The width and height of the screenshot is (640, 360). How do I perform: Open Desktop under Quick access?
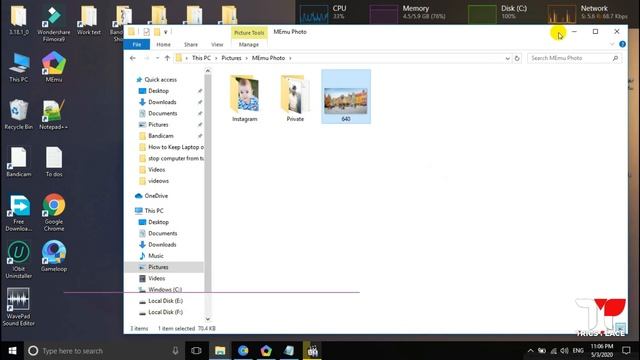click(158, 91)
